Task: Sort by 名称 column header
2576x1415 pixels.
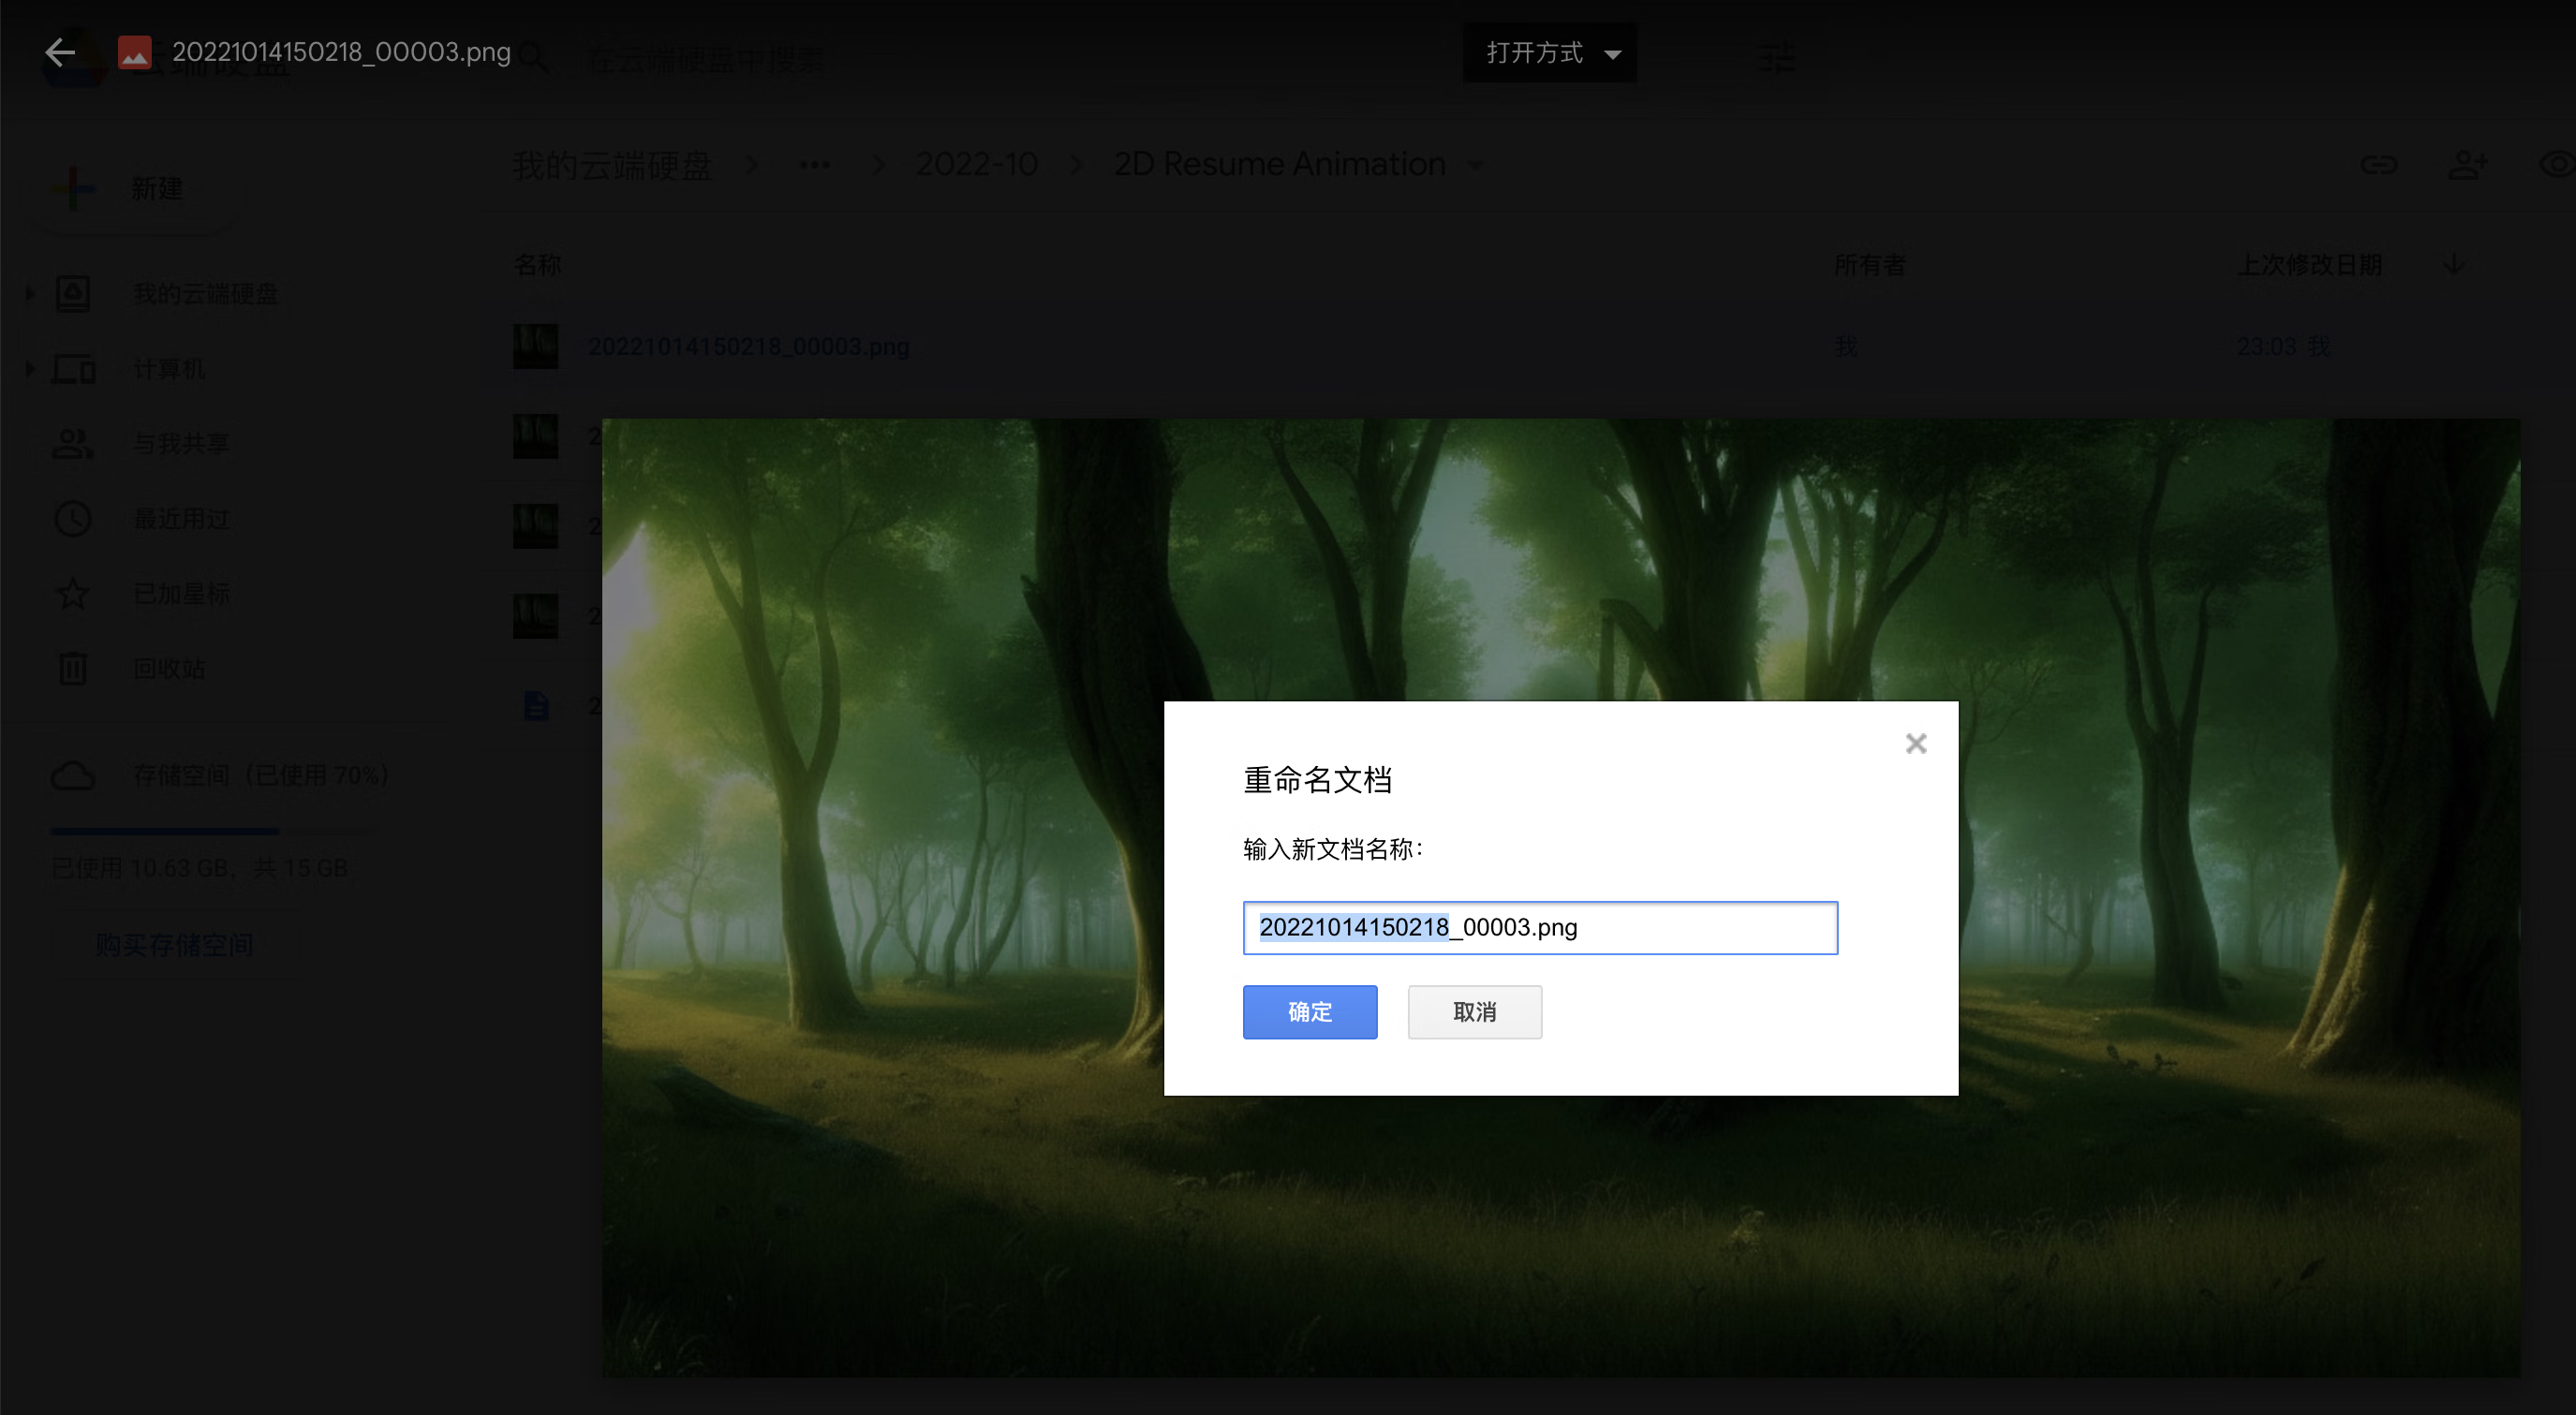Action: (x=537, y=265)
